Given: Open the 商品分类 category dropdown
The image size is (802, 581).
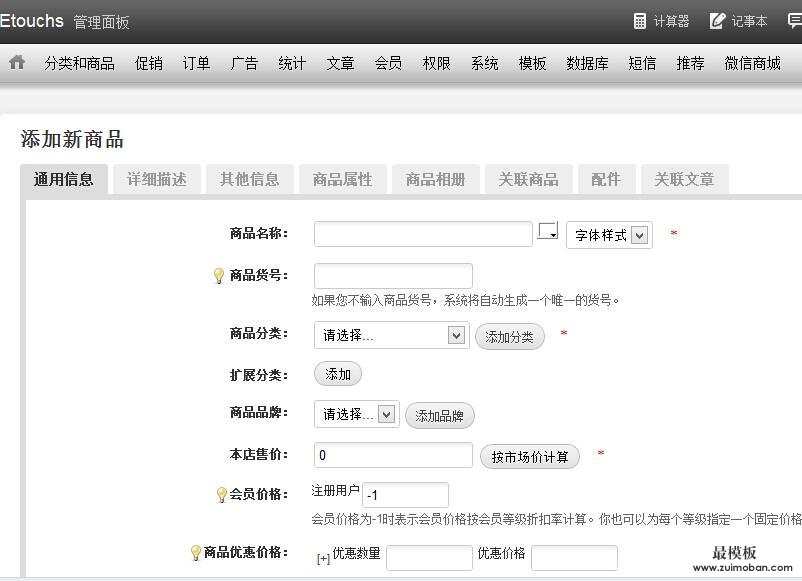Looking at the screenshot, I should [390, 335].
